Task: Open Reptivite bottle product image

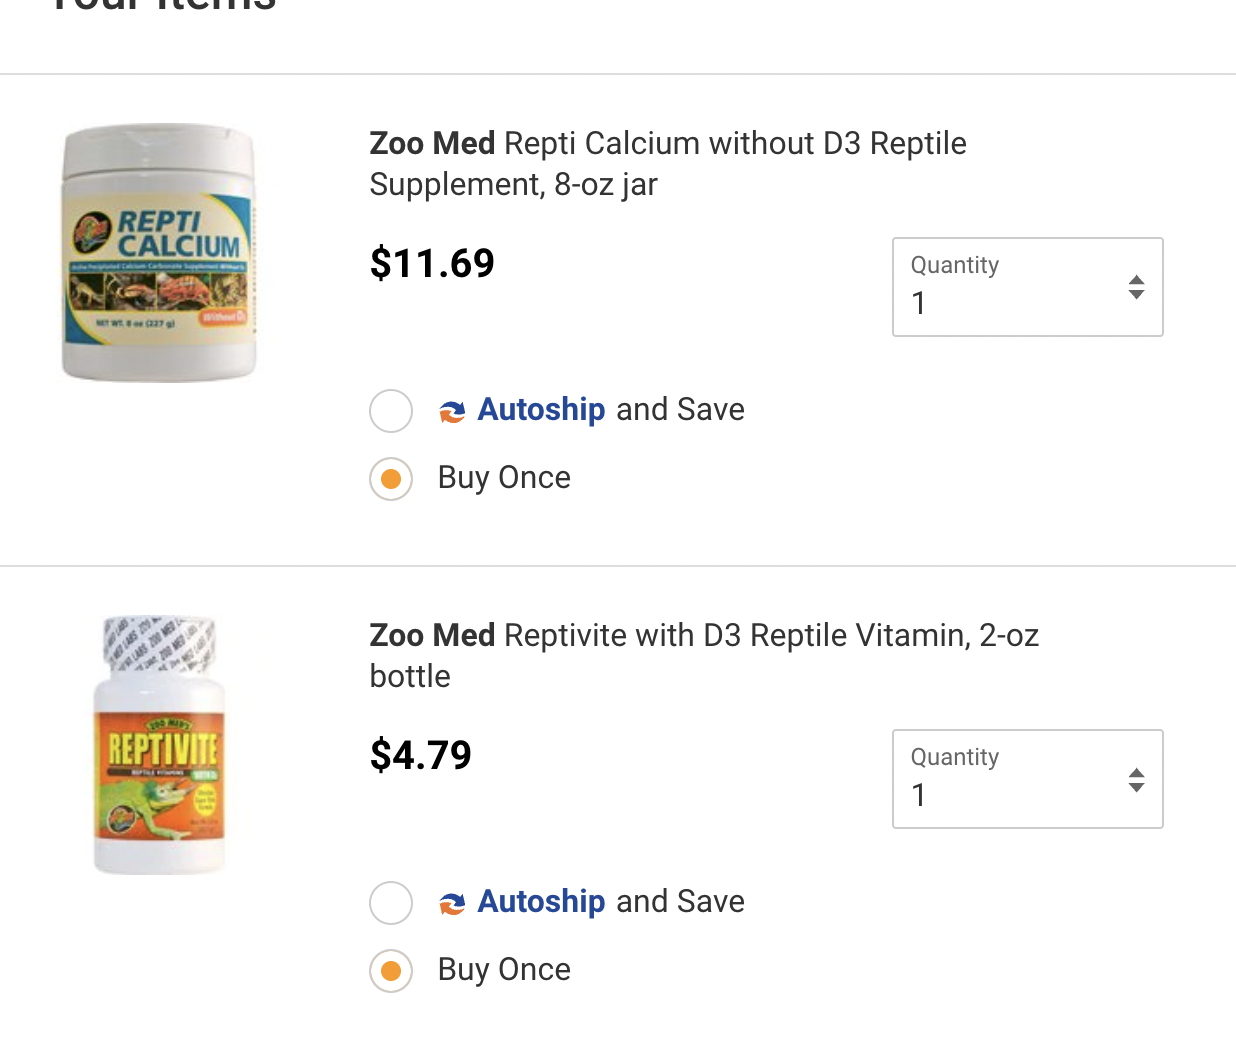Action: (x=160, y=745)
